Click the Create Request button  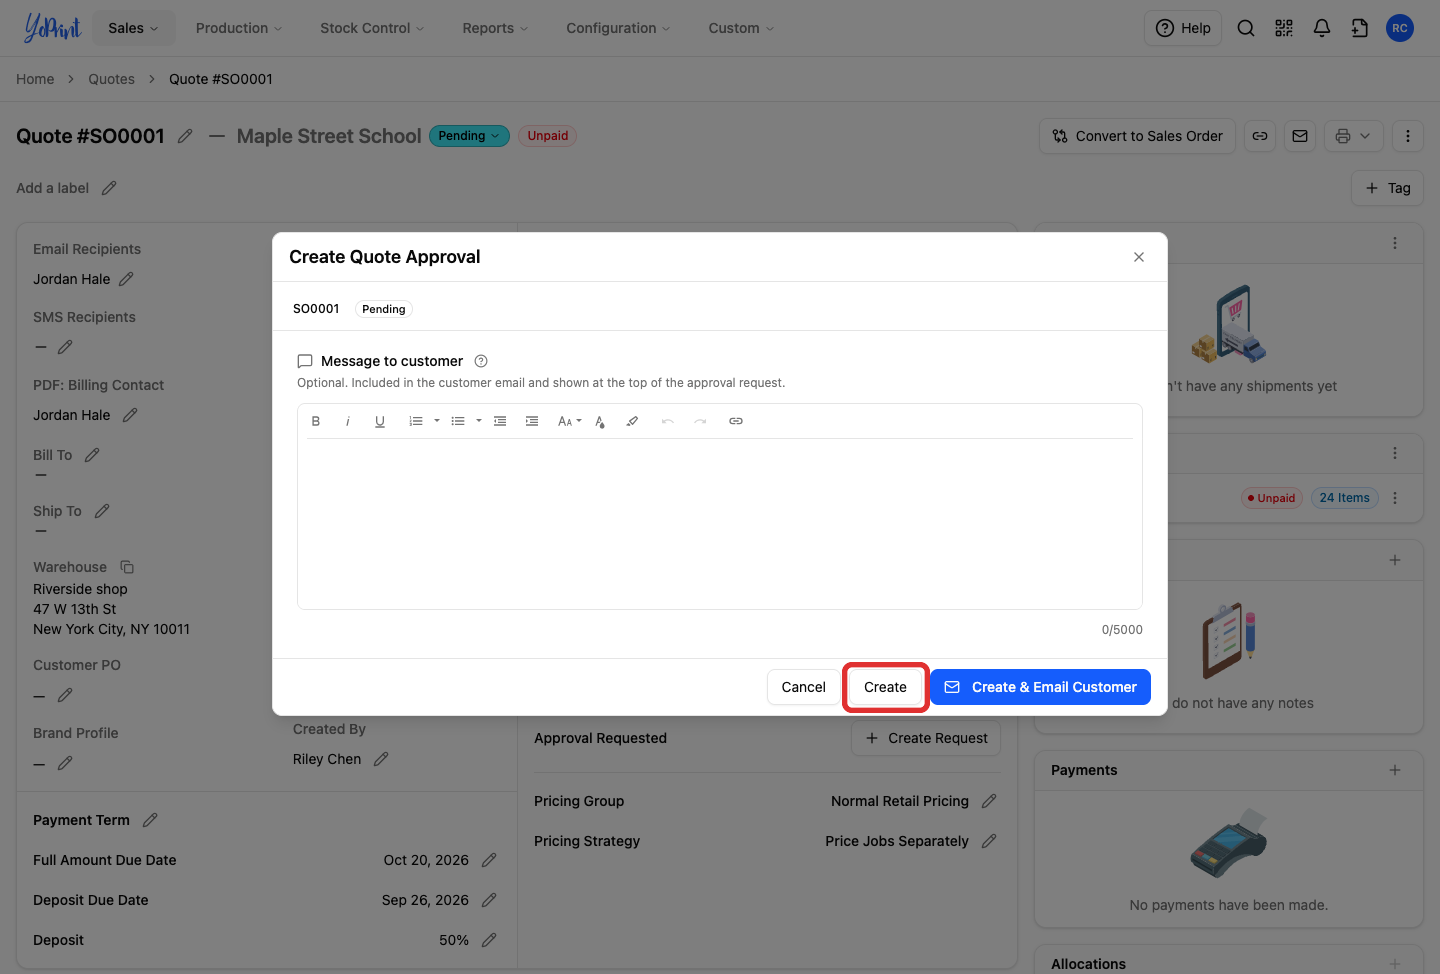[x=926, y=738]
